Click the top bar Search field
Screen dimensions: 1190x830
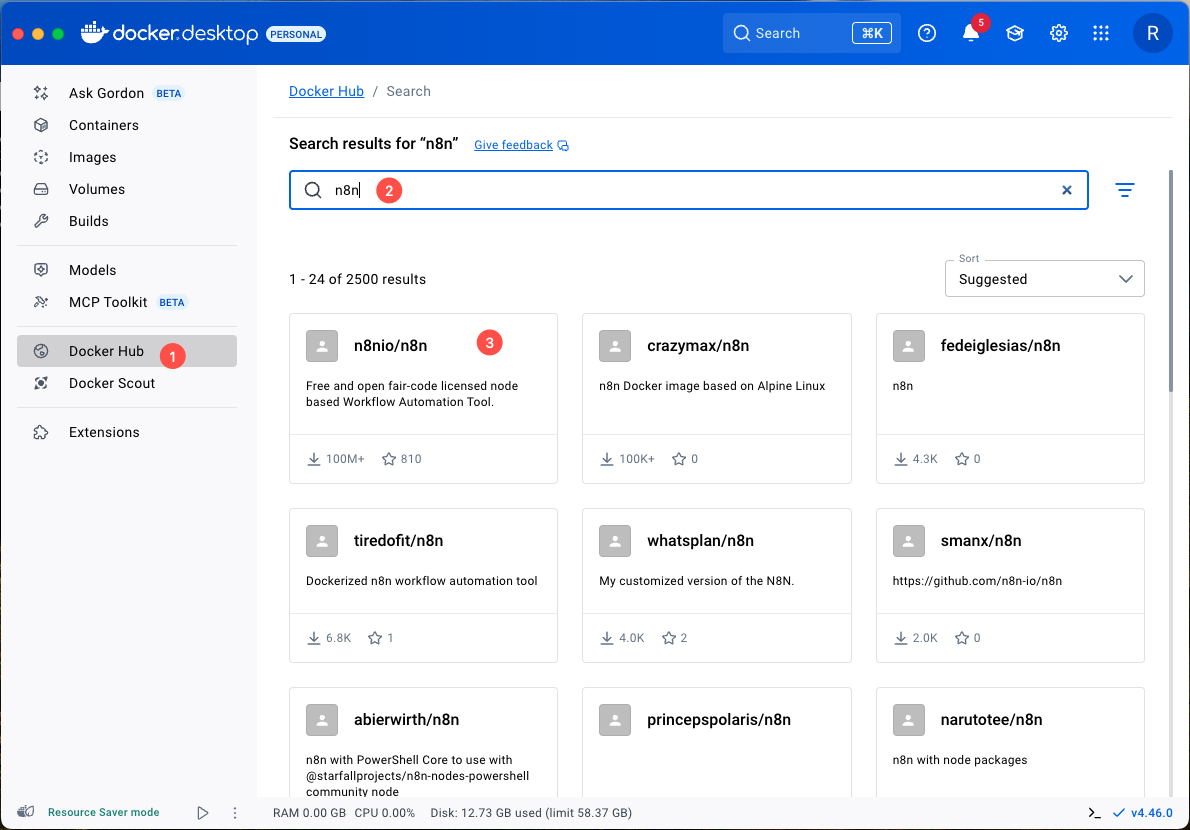[811, 33]
